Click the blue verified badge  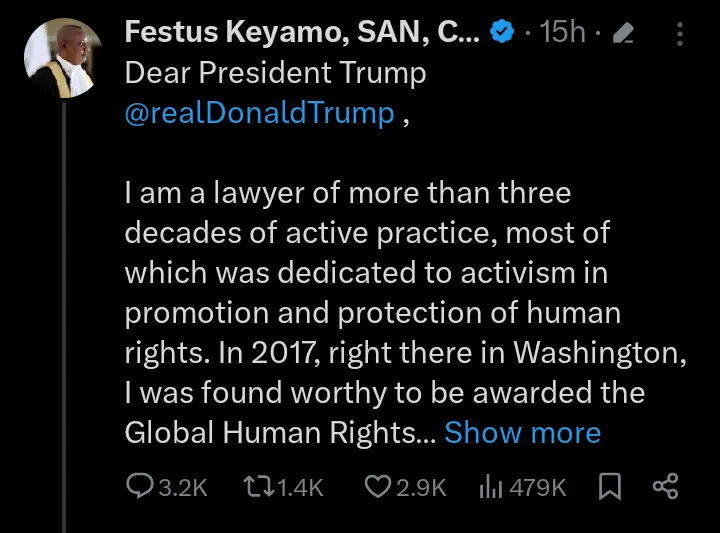point(502,33)
